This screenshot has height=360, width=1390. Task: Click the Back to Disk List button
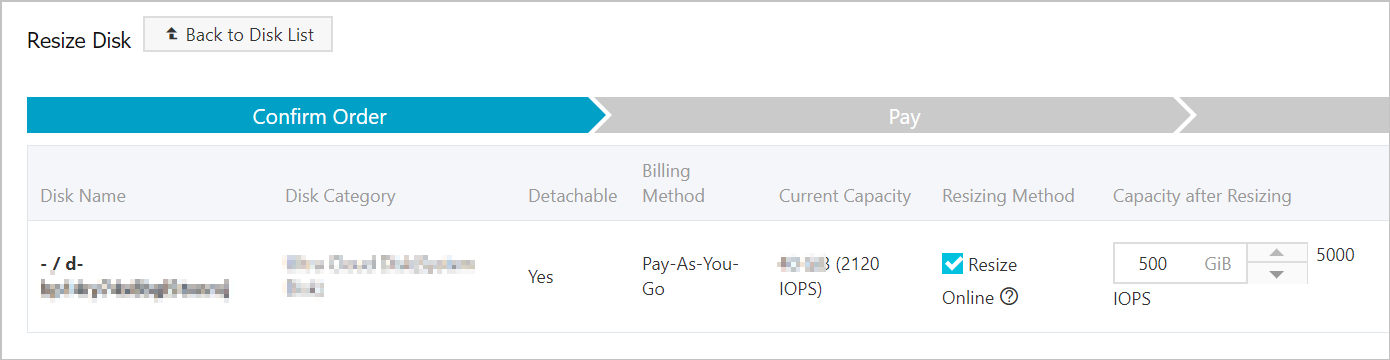click(238, 35)
